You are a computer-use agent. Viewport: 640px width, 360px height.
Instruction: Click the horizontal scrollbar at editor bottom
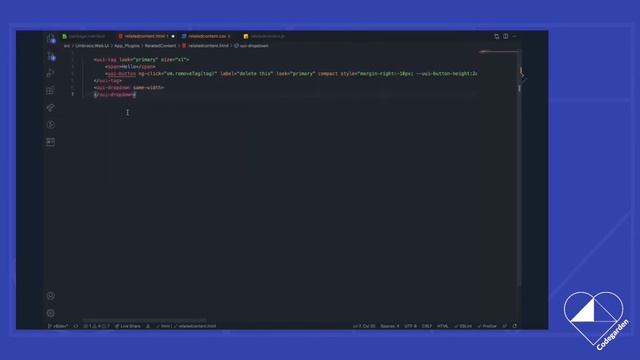tap(145, 320)
